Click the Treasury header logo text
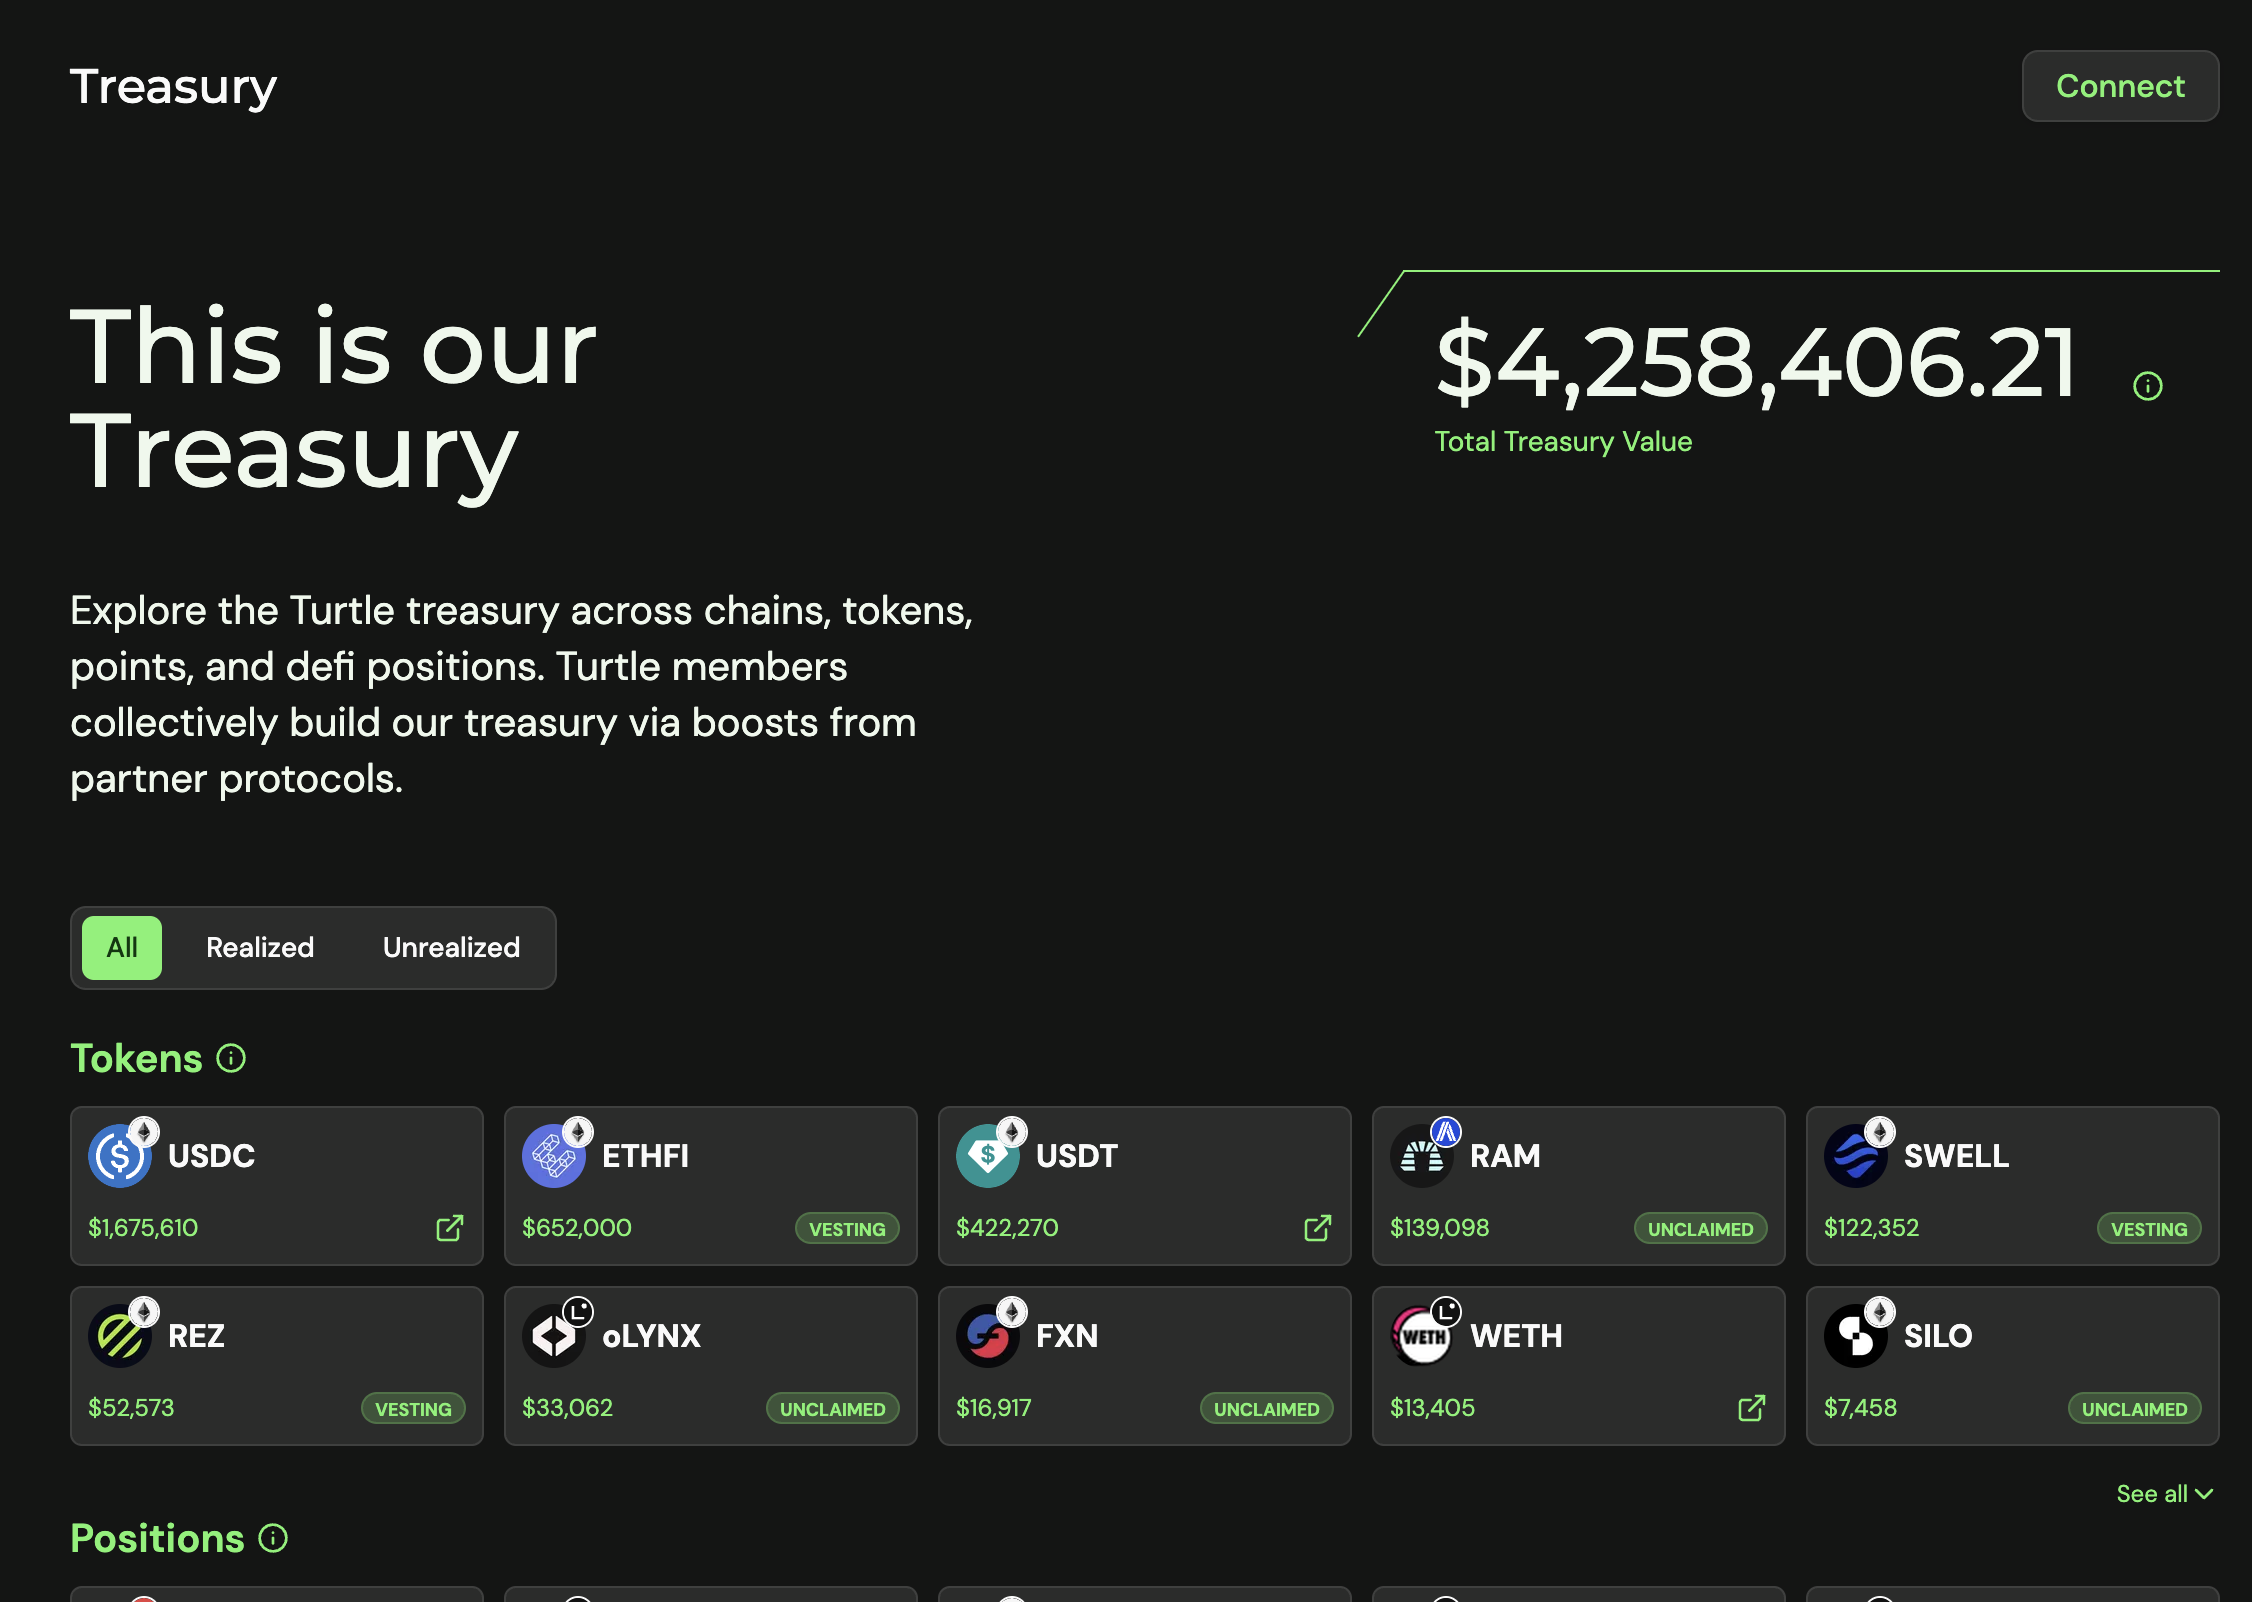This screenshot has width=2252, height=1602. coord(172,86)
